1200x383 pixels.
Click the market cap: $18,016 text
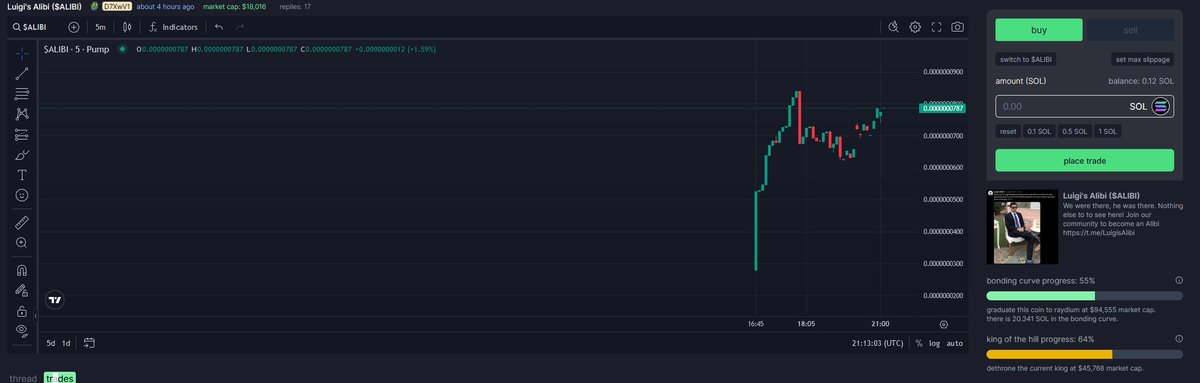(x=234, y=6)
